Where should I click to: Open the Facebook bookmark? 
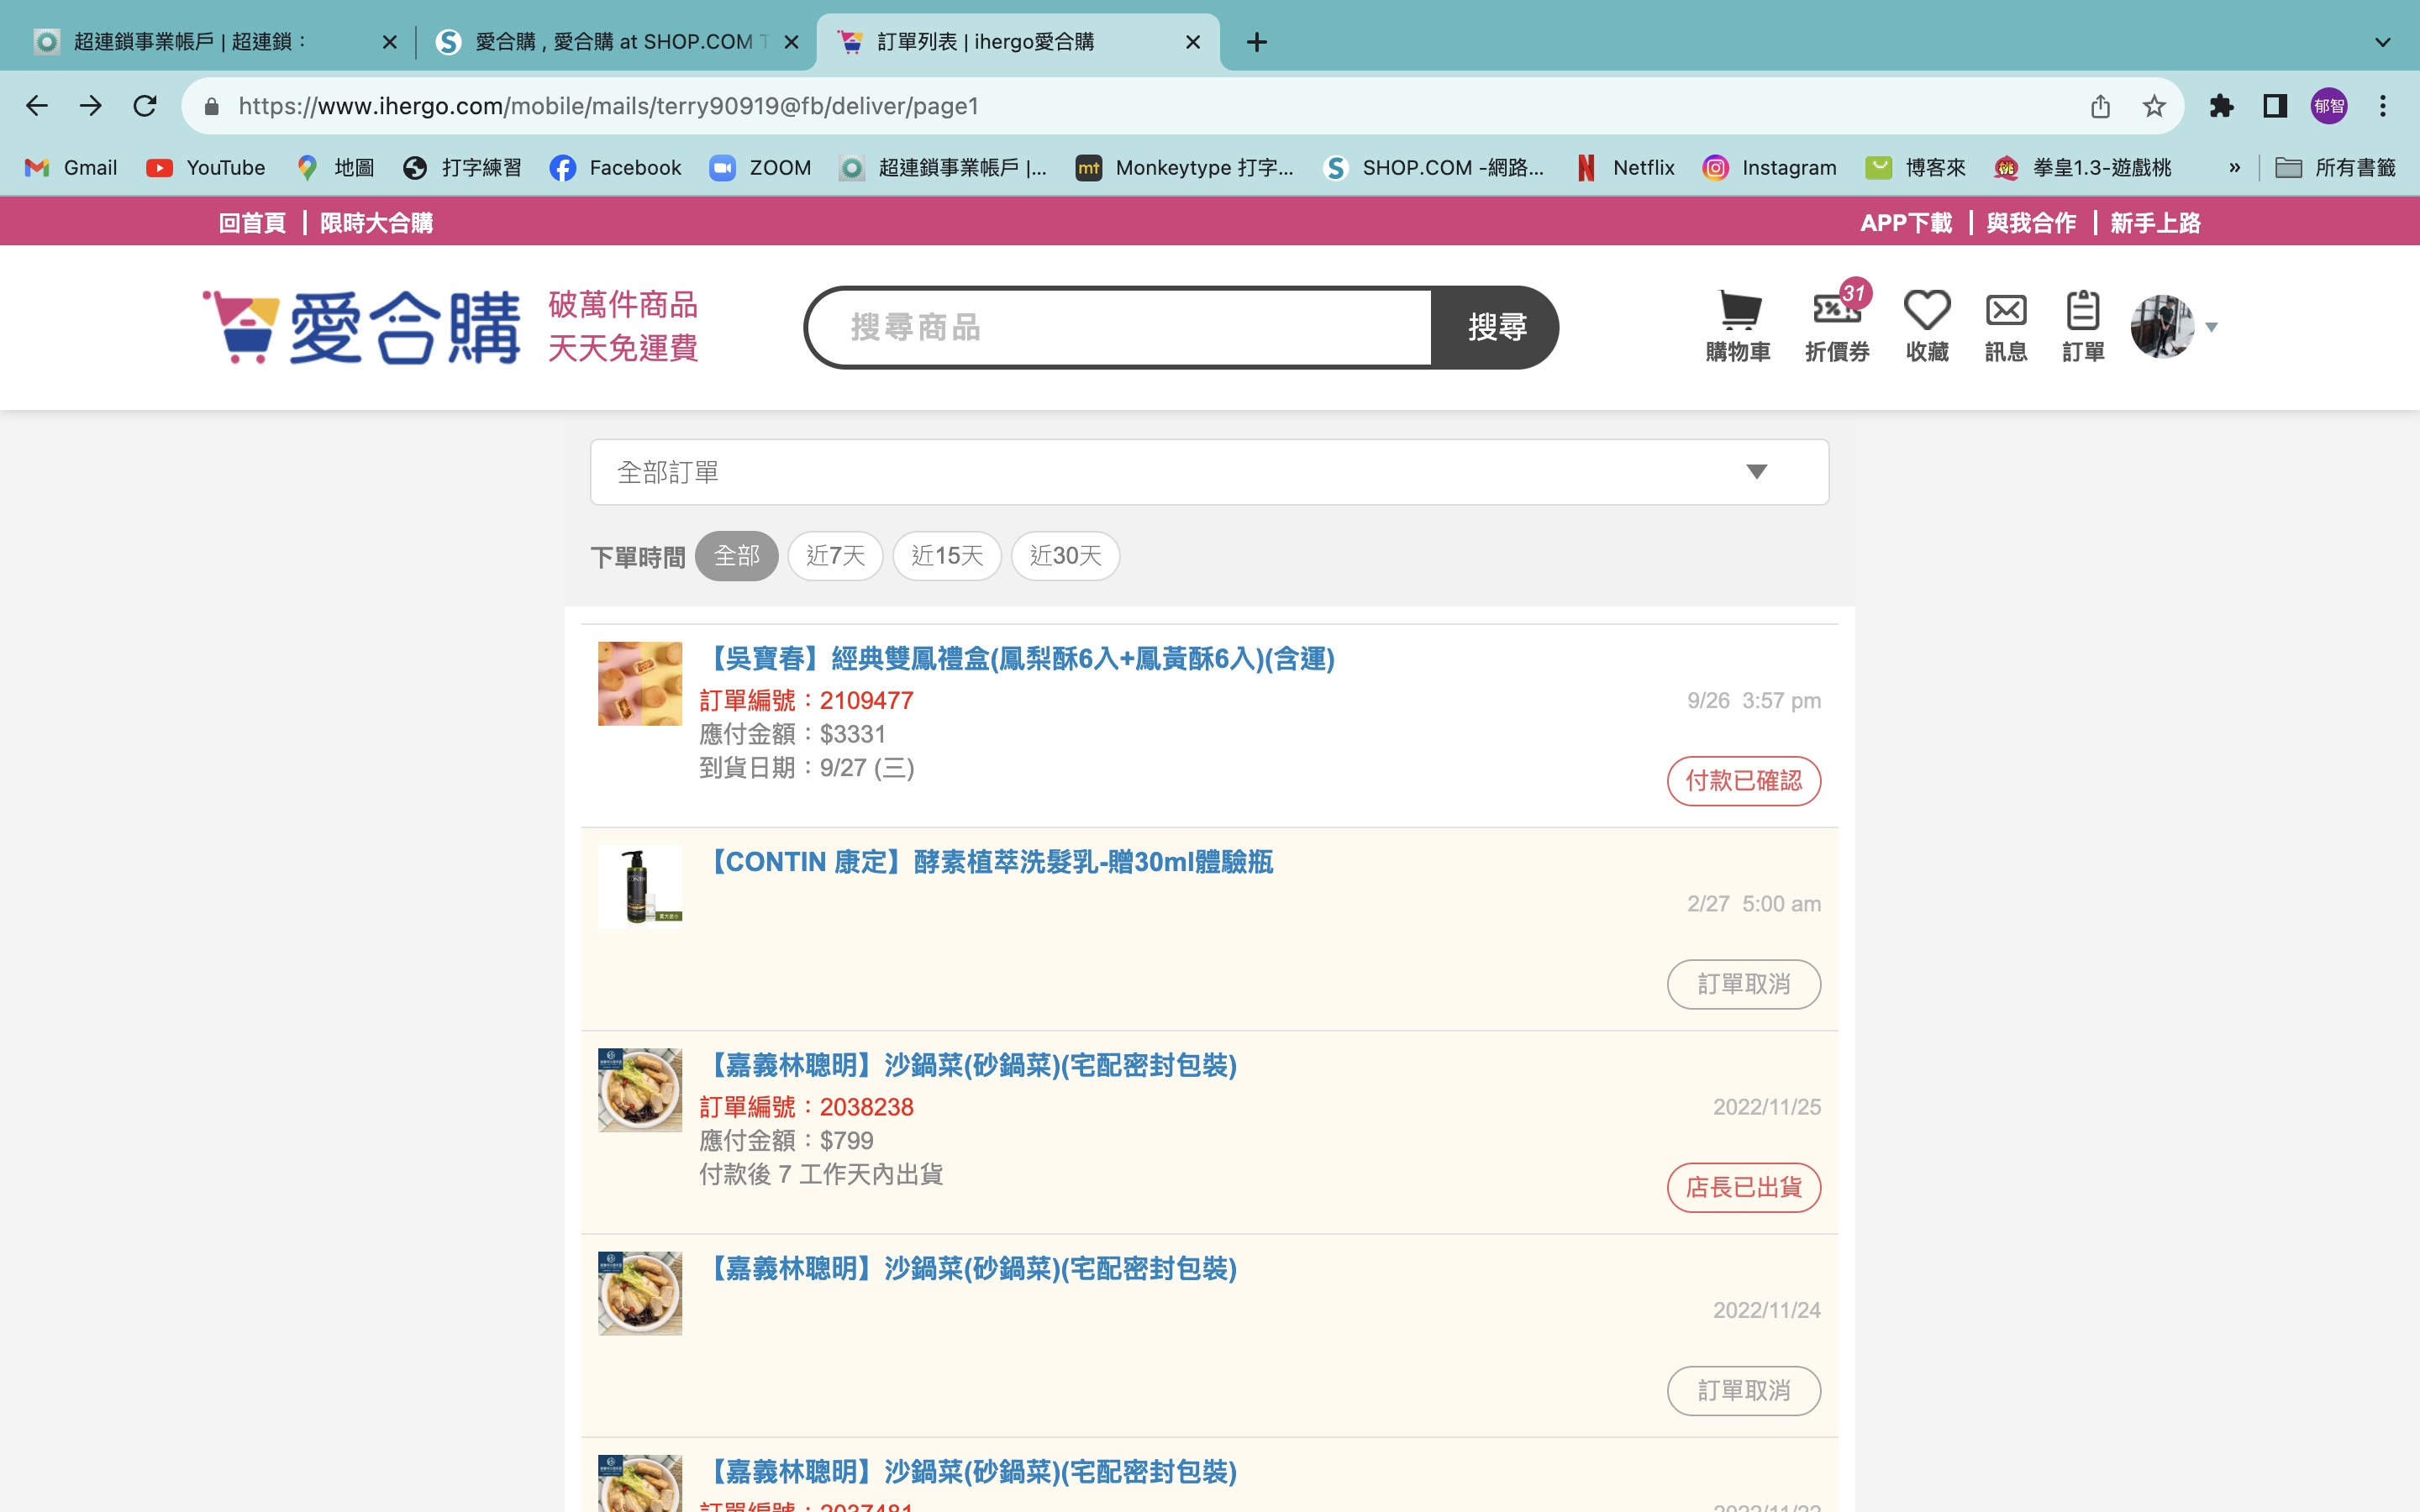pos(615,168)
